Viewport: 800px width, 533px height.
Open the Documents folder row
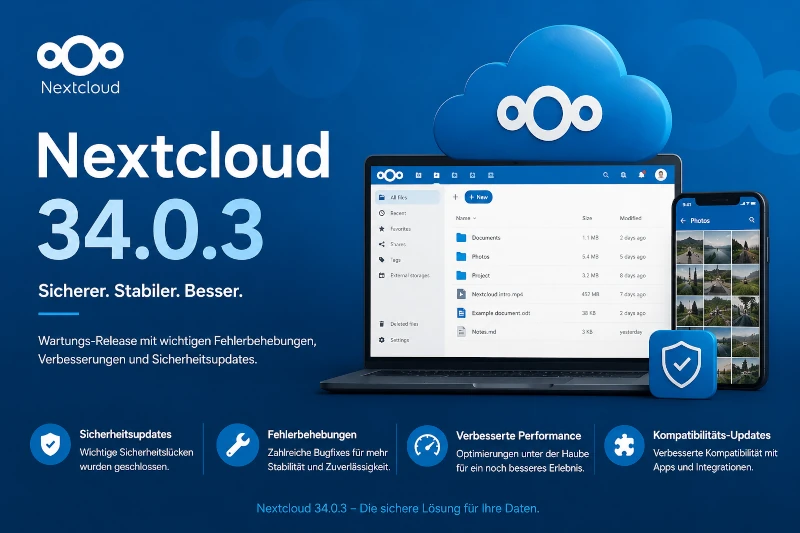(551, 238)
